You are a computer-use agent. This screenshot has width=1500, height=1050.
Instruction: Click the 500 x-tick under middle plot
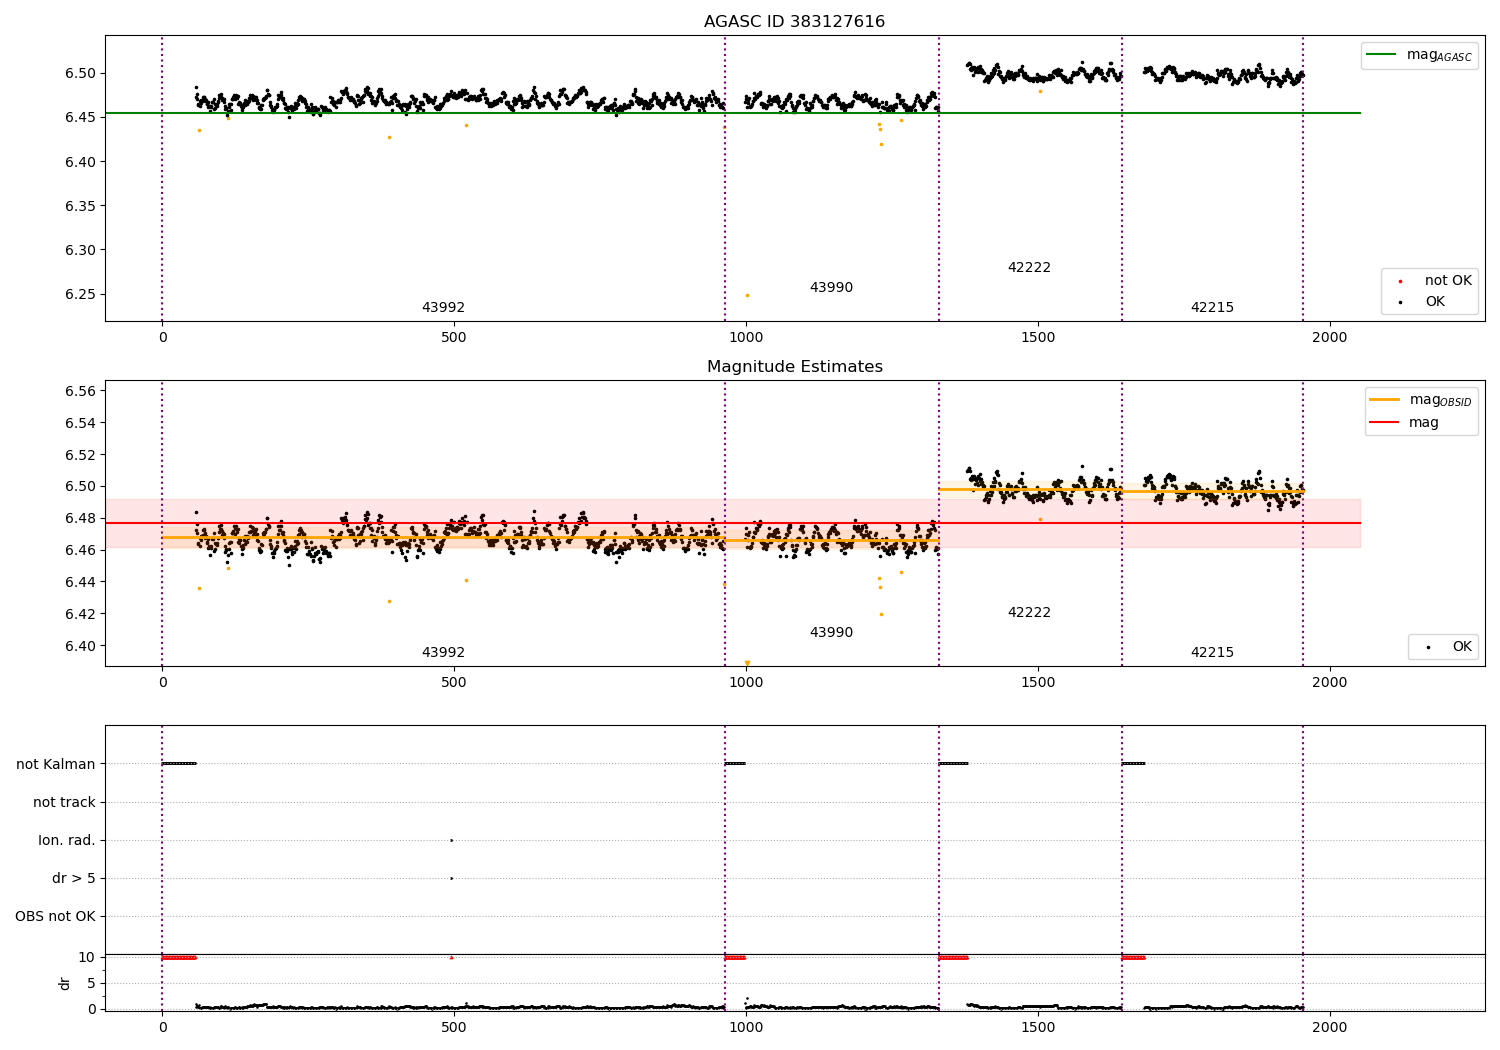point(454,683)
